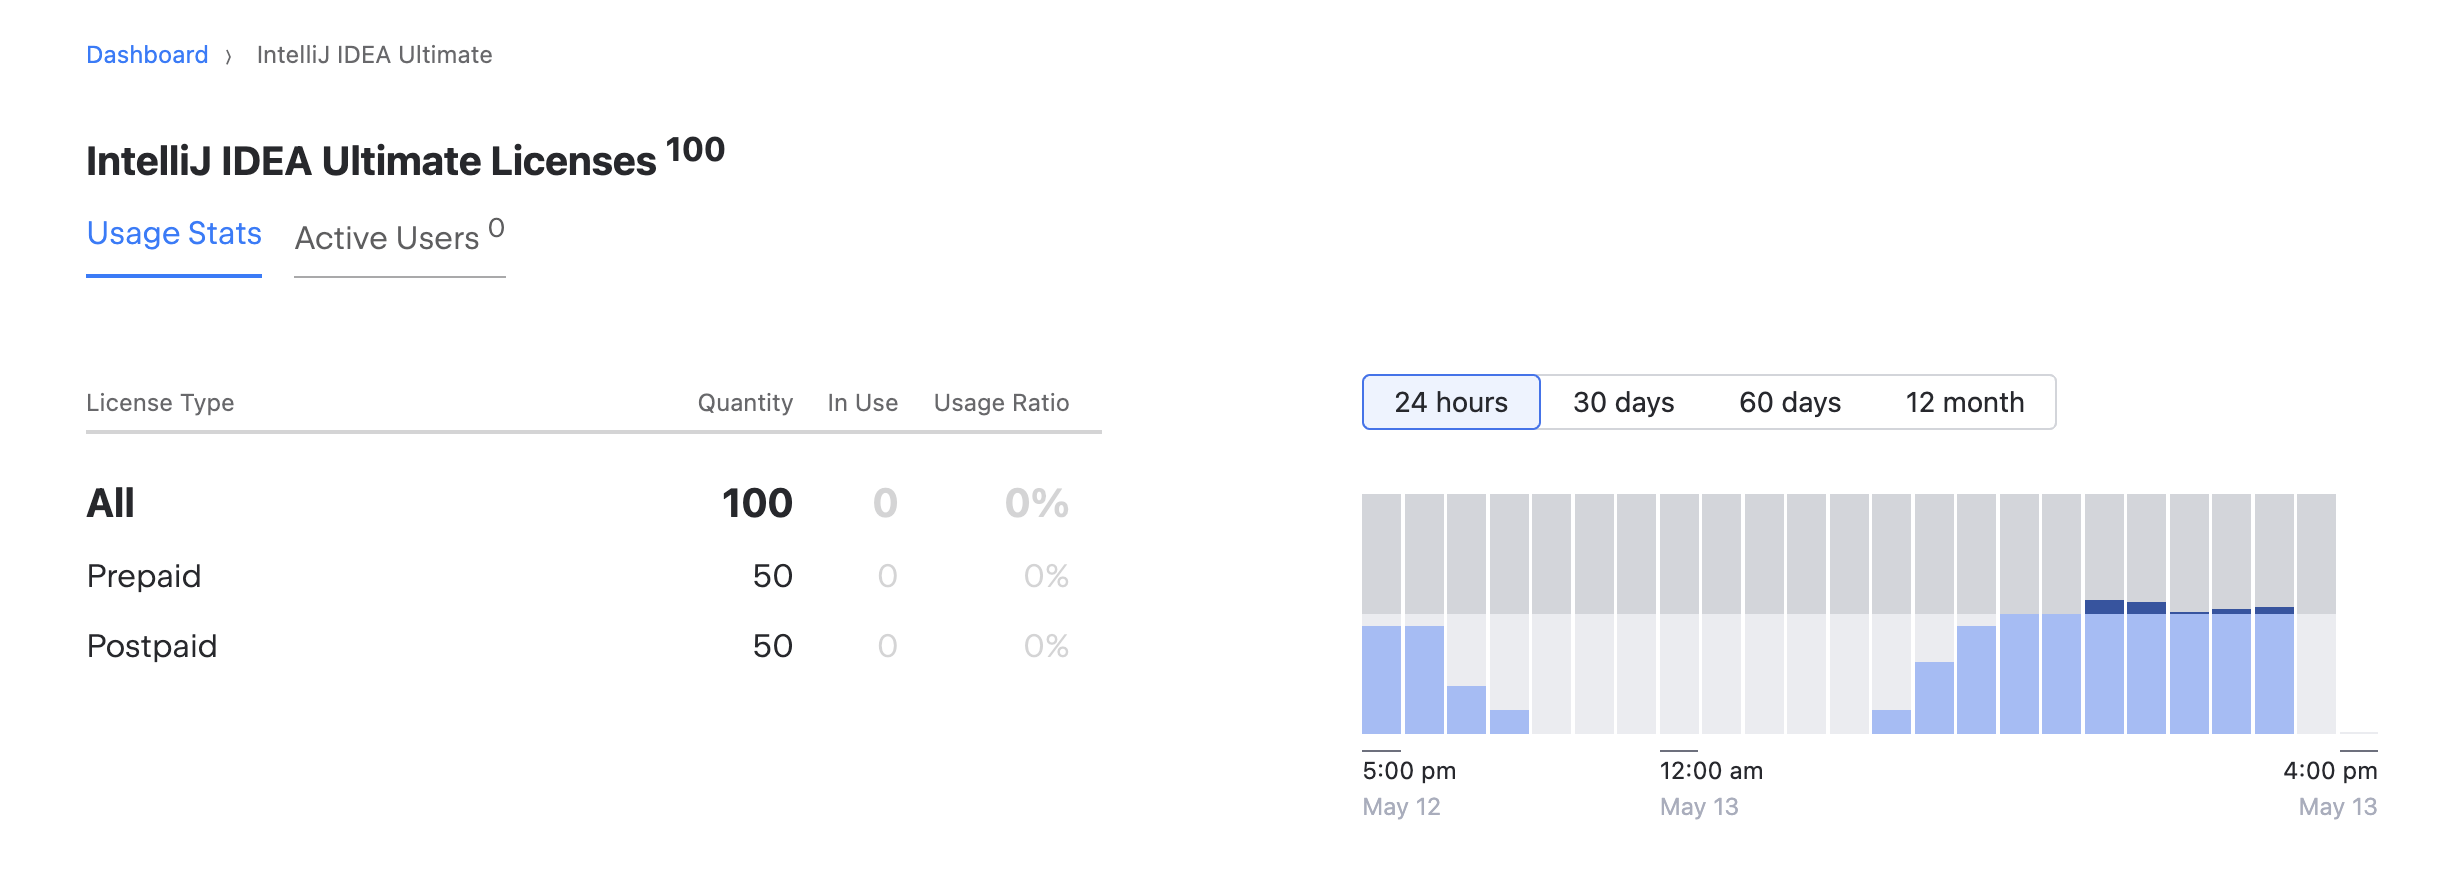
Task: Select the 30 days time range
Action: [x=1622, y=402]
